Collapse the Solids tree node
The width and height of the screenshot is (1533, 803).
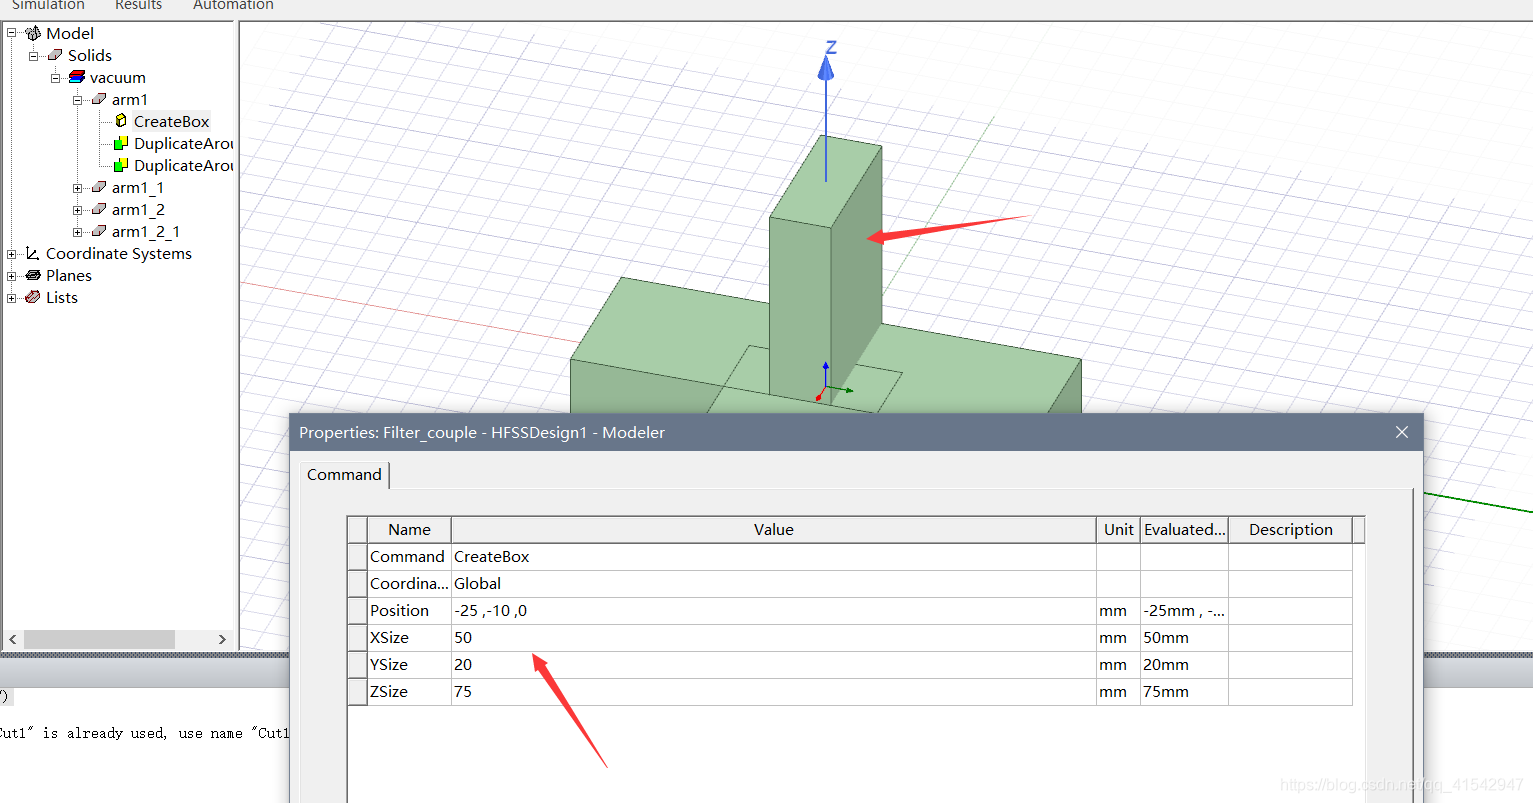34,55
